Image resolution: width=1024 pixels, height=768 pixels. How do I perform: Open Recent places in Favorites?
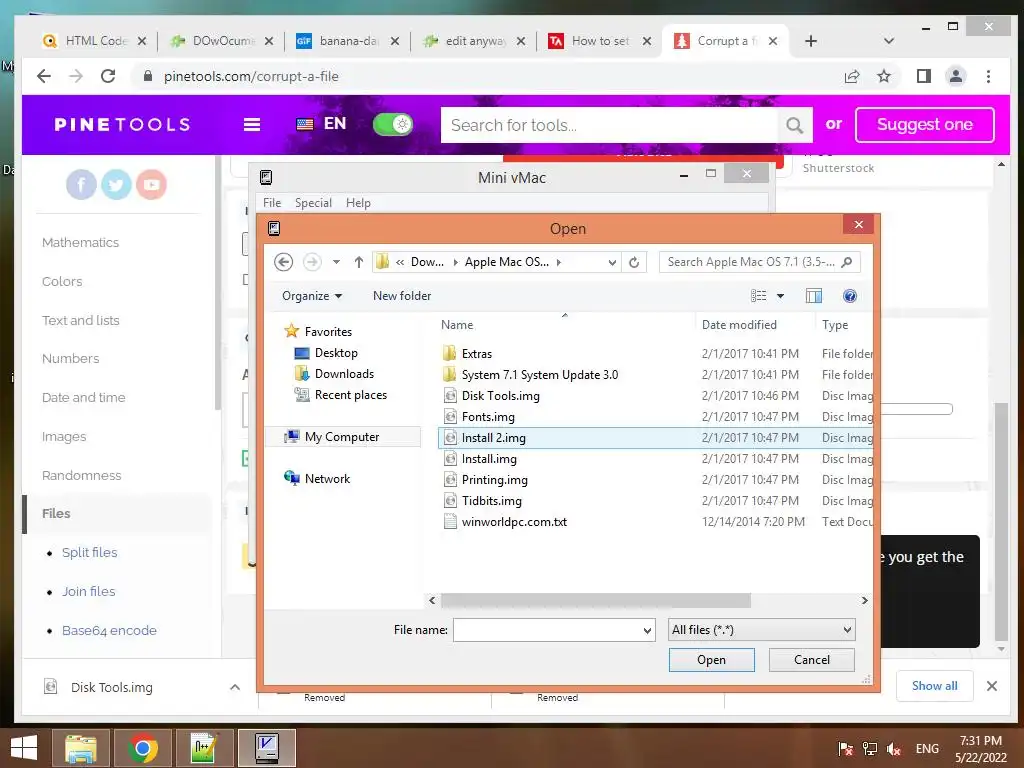click(350, 394)
